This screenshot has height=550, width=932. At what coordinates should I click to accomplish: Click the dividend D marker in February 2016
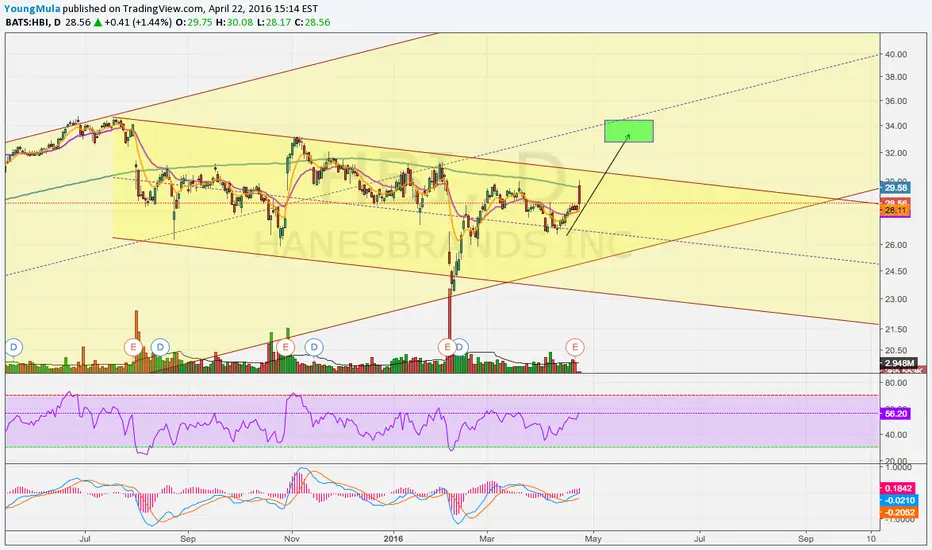[459, 347]
